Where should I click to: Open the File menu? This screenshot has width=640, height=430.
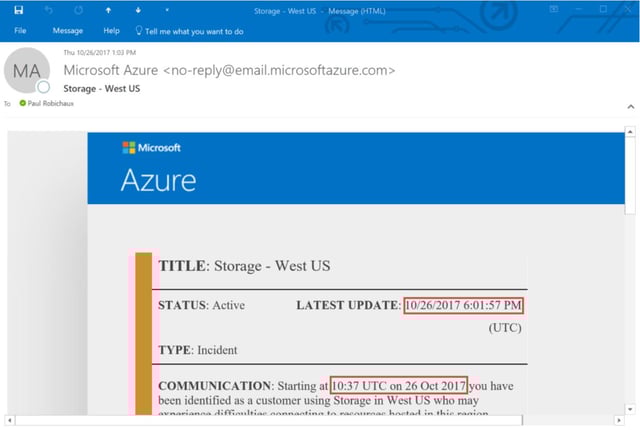pos(20,31)
